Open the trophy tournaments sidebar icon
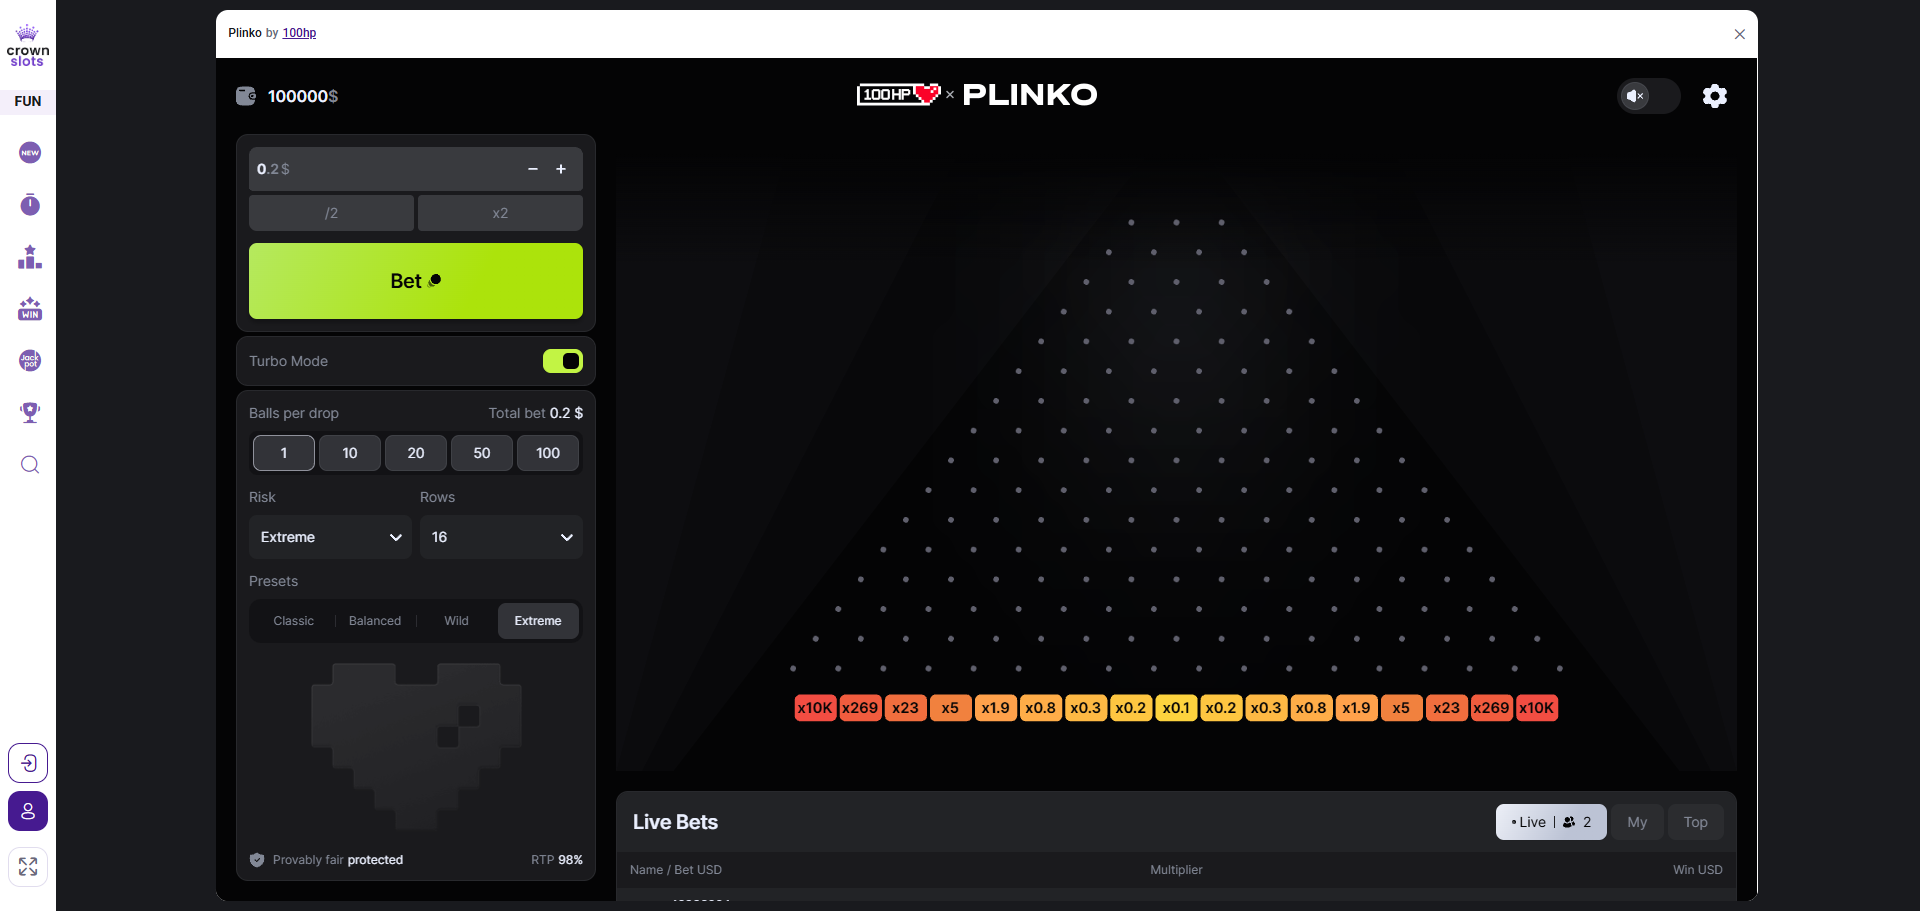 [30, 413]
